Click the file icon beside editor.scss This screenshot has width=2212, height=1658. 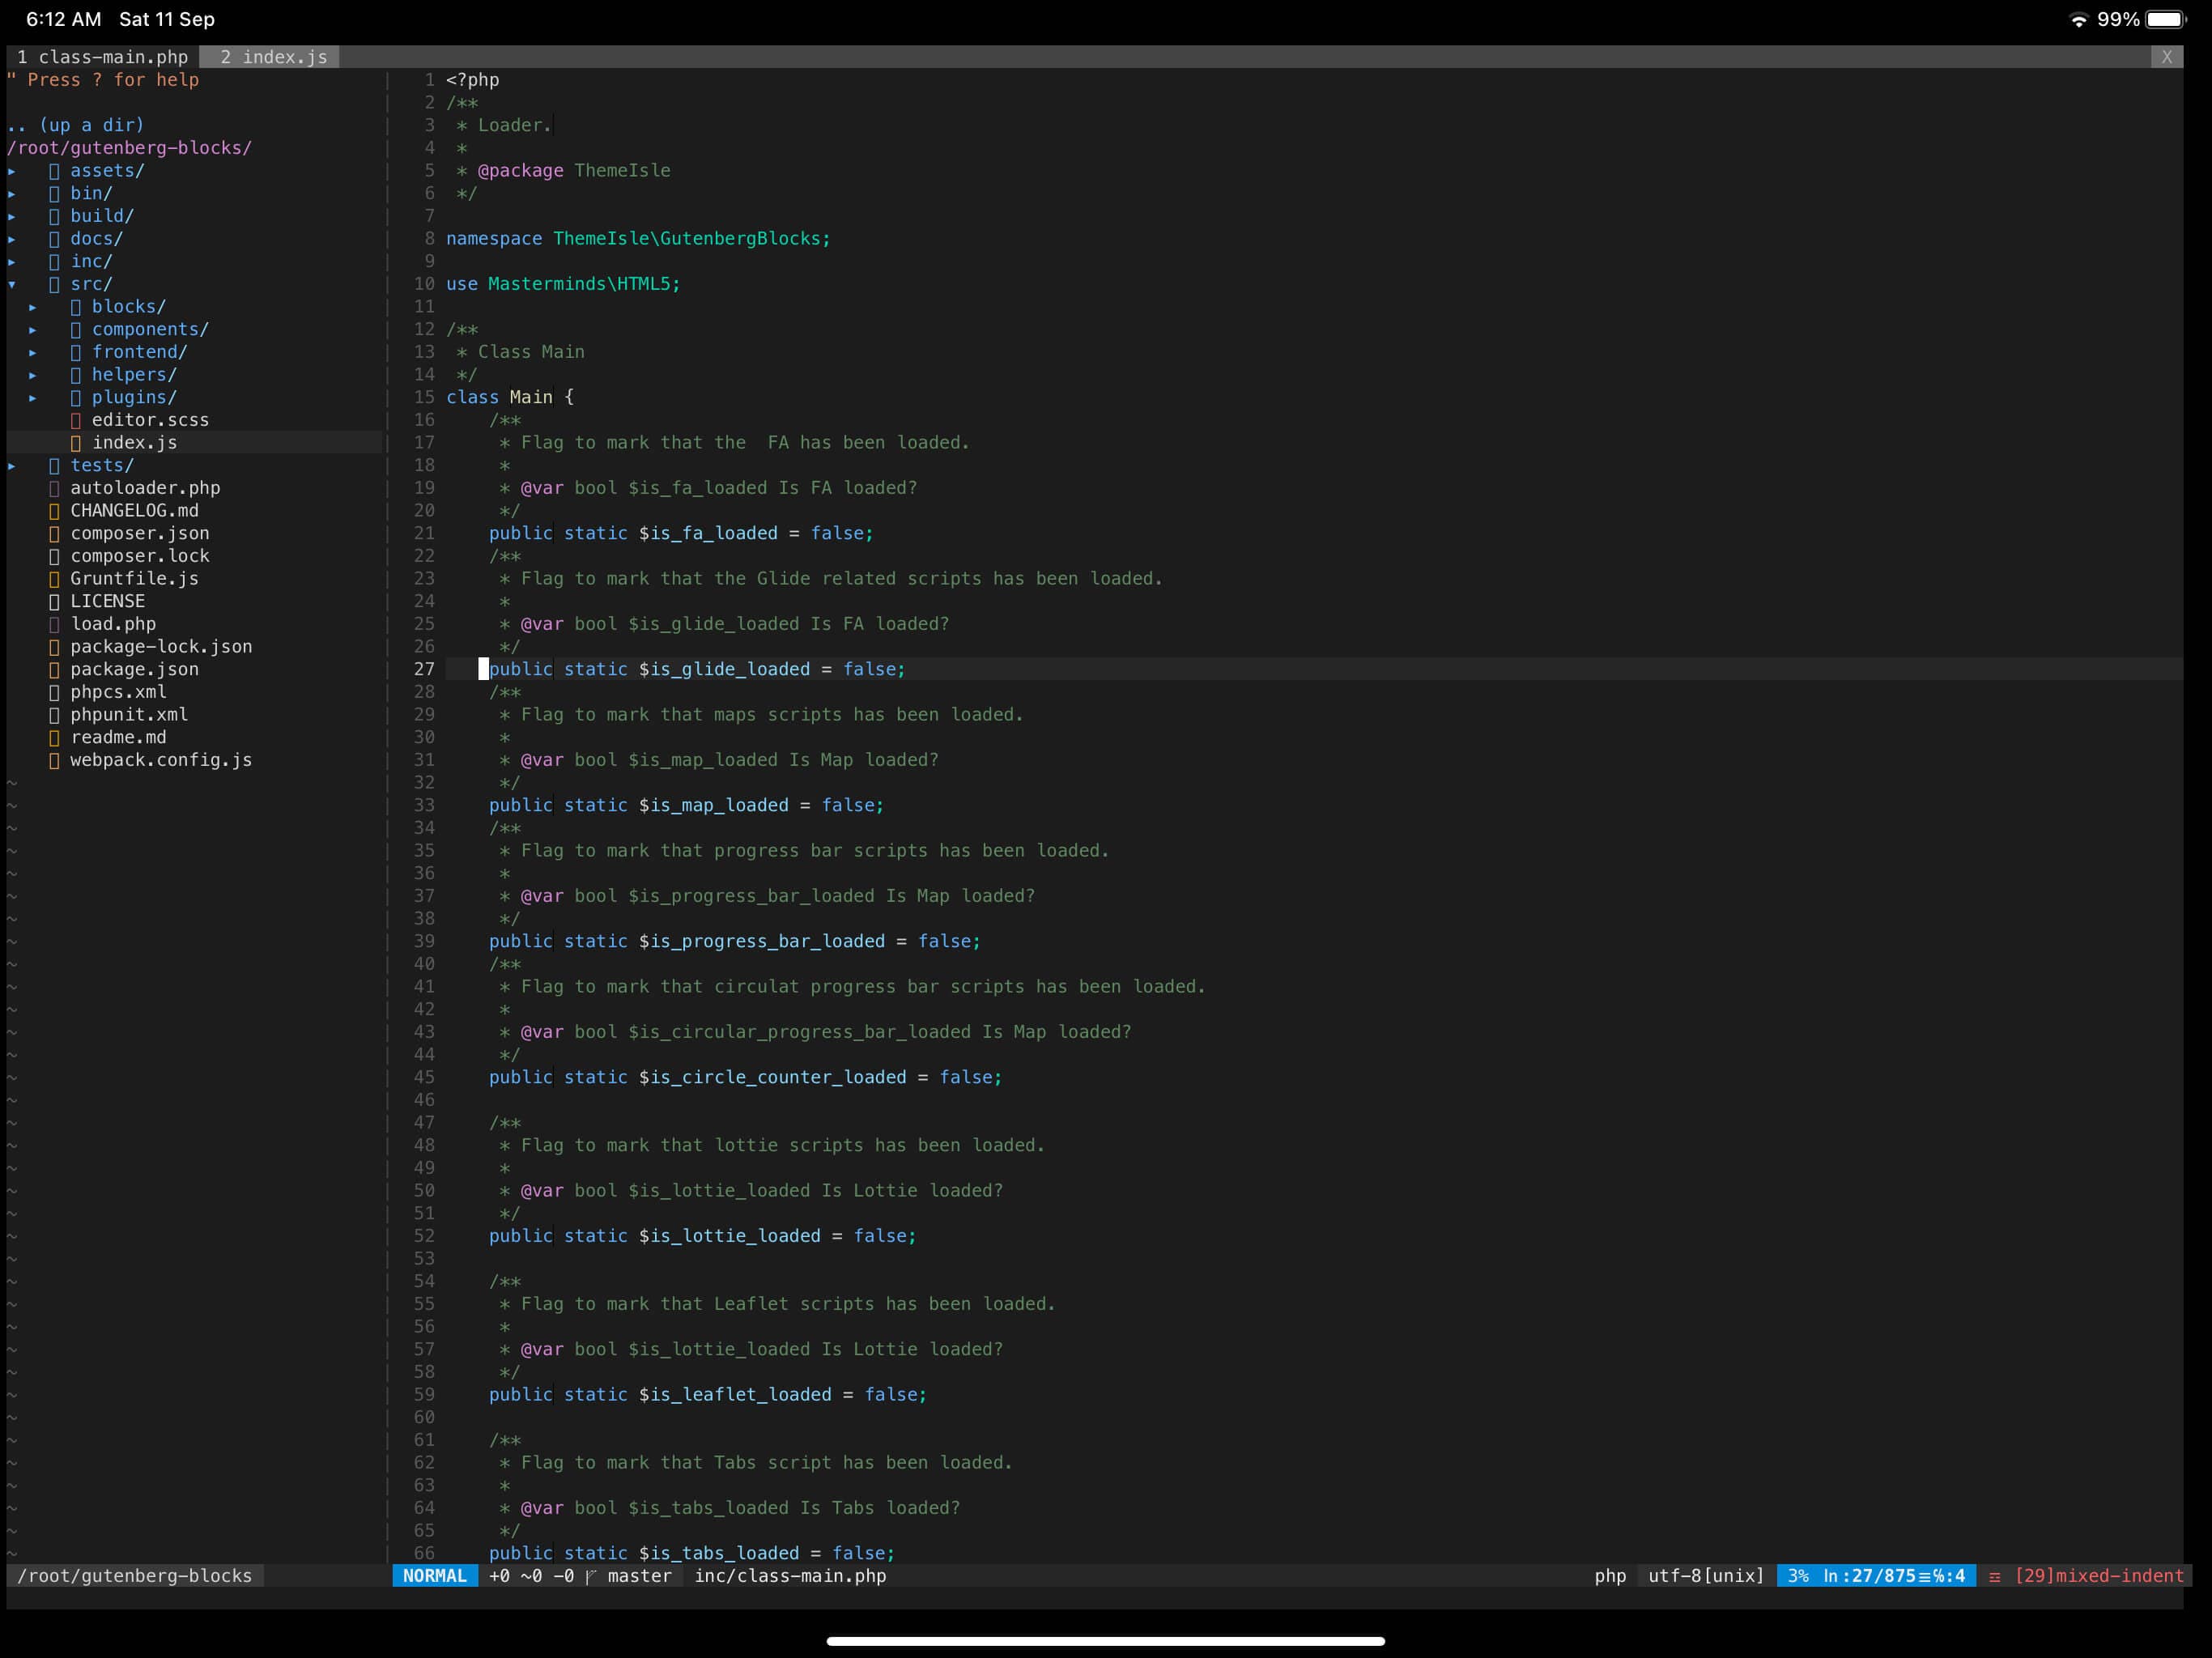pos(78,419)
